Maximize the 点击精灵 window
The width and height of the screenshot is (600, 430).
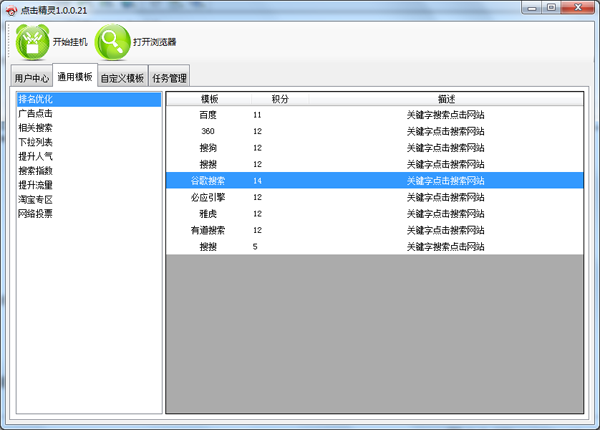[551, 8]
